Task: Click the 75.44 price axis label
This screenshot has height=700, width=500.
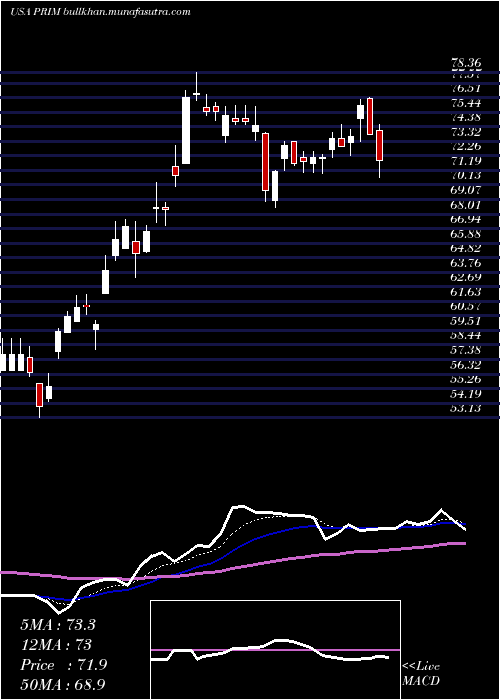Action: point(466,103)
